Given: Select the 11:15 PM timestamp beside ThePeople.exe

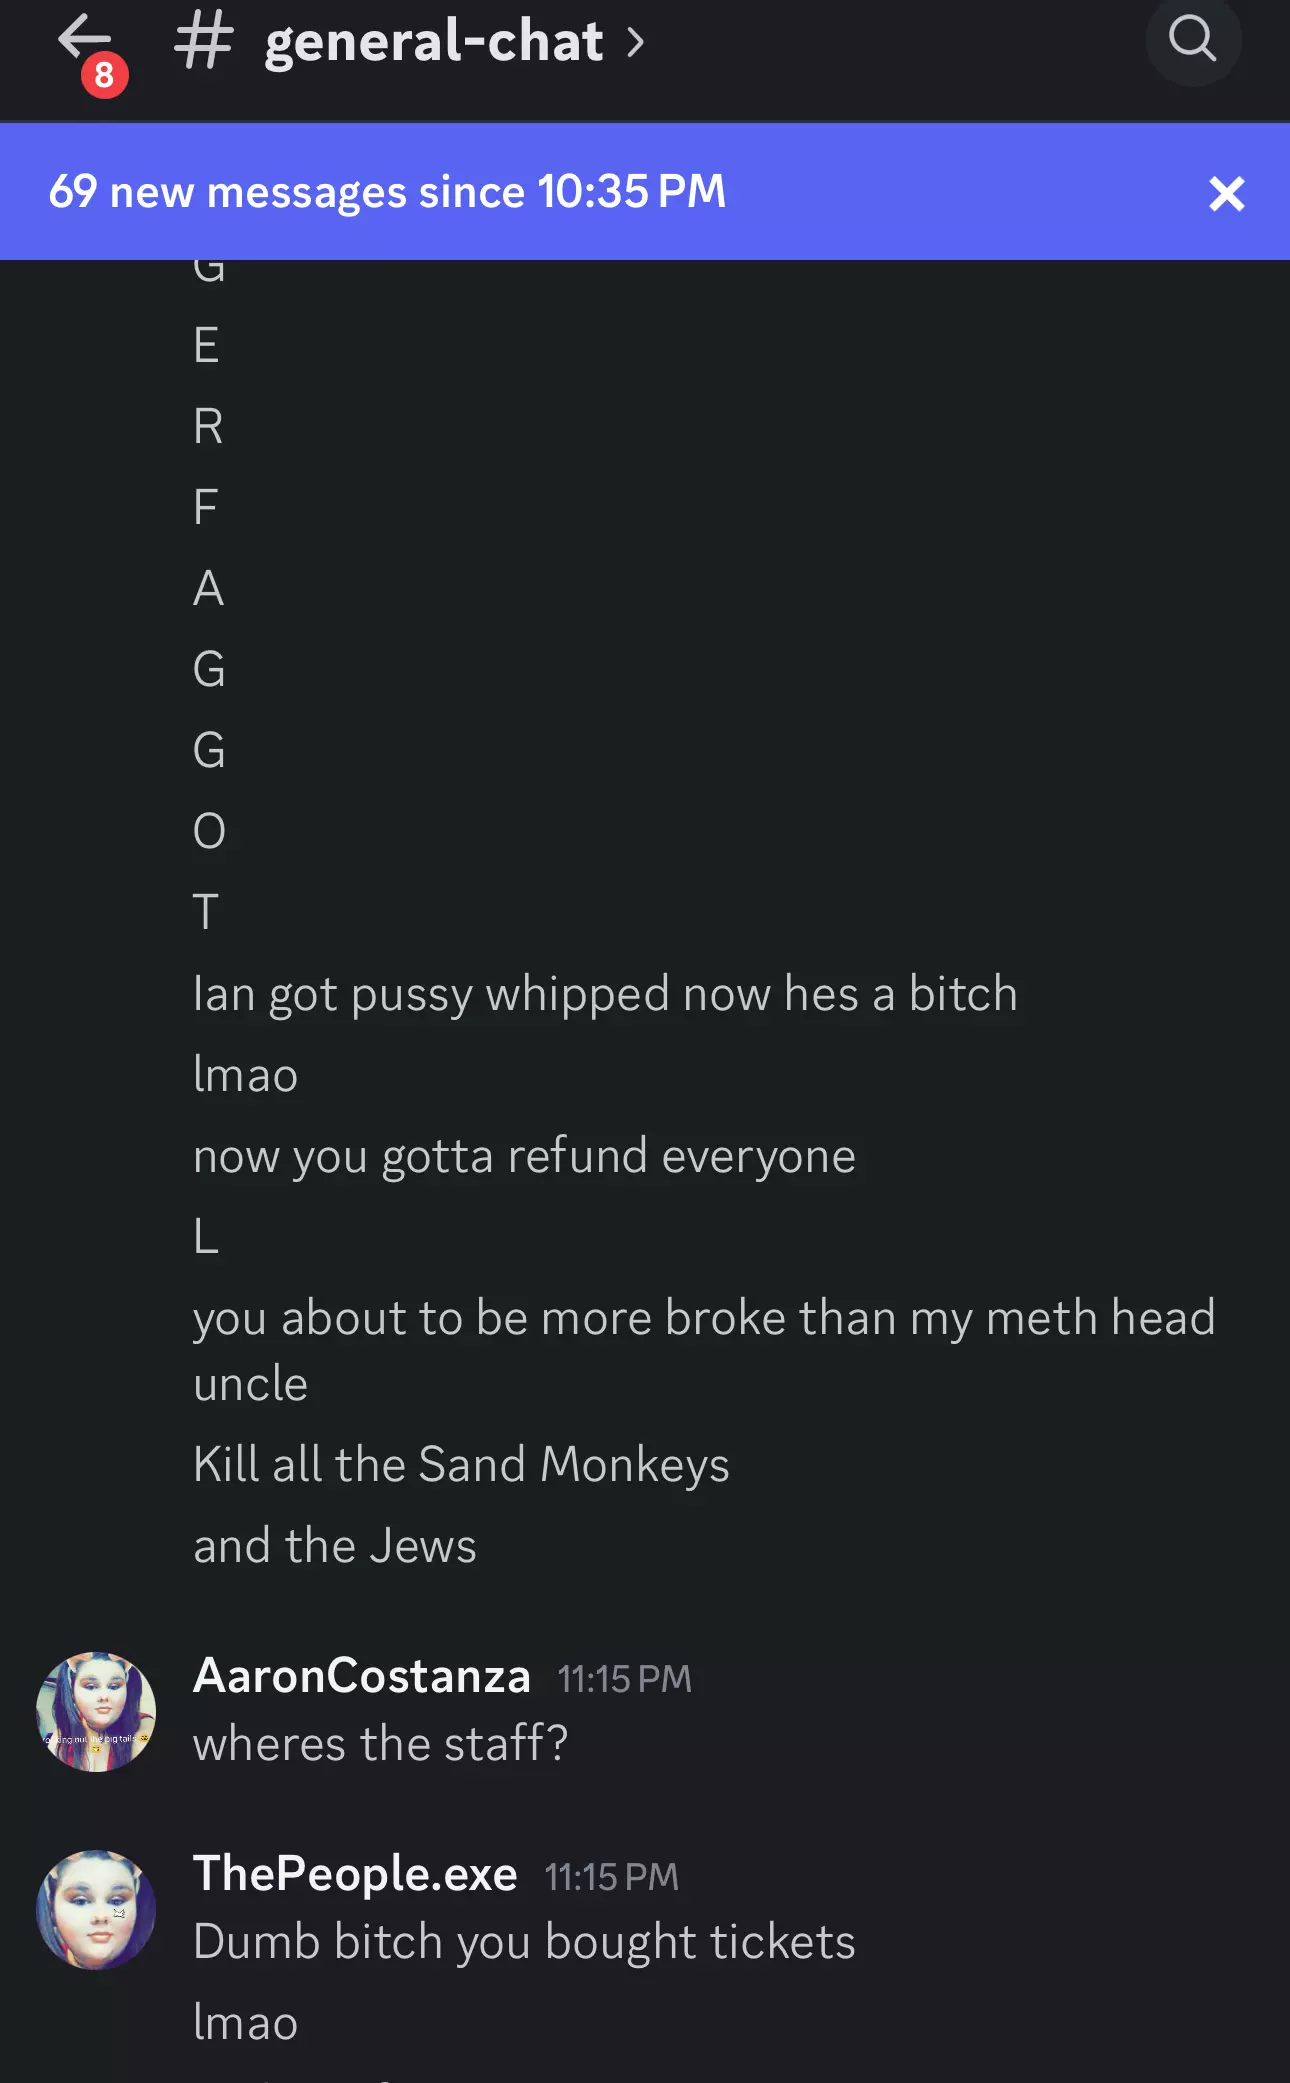Looking at the screenshot, I should (611, 1877).
